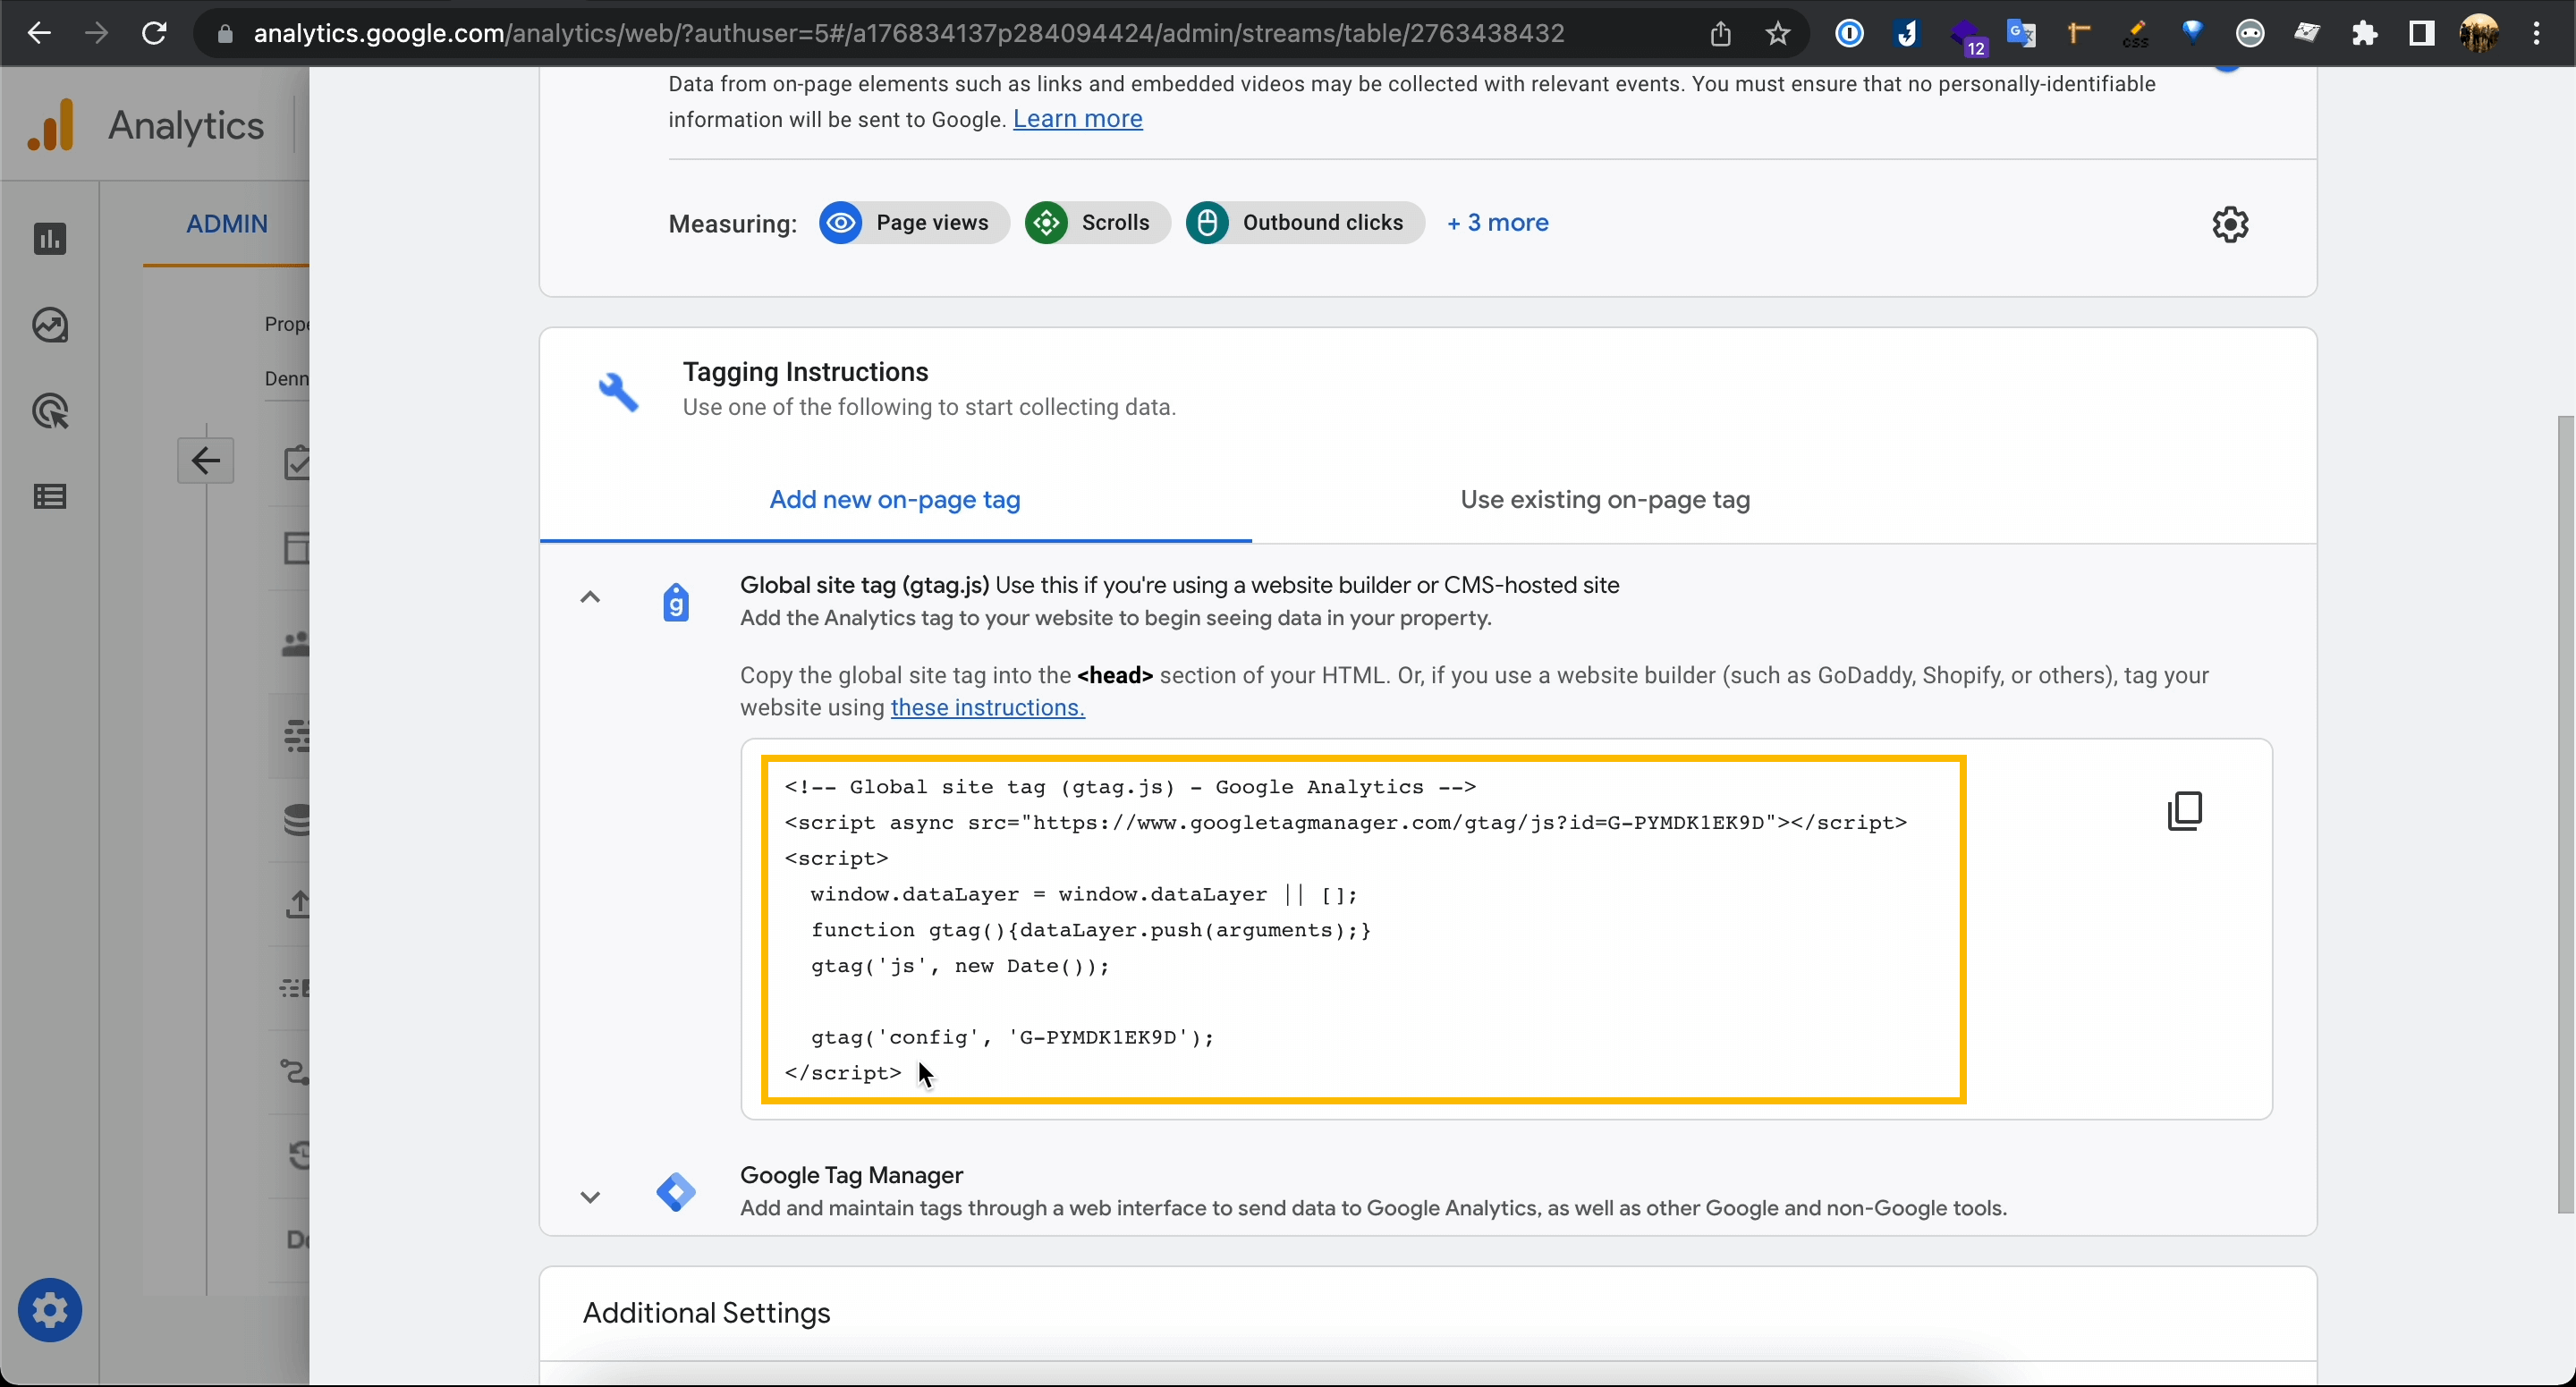Viewport: 2576px width, 1387px height.
Task: Open the these instructions link
Action: 987,708
